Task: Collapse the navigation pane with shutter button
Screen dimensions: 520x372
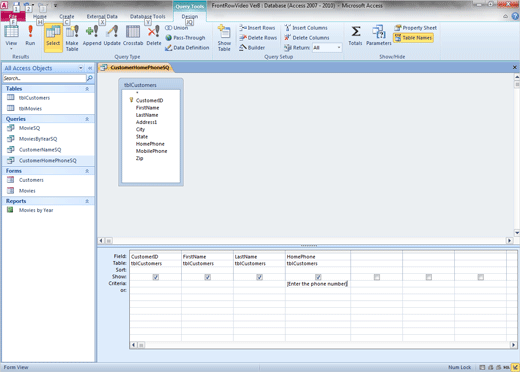Action: (x=90, y=68)
